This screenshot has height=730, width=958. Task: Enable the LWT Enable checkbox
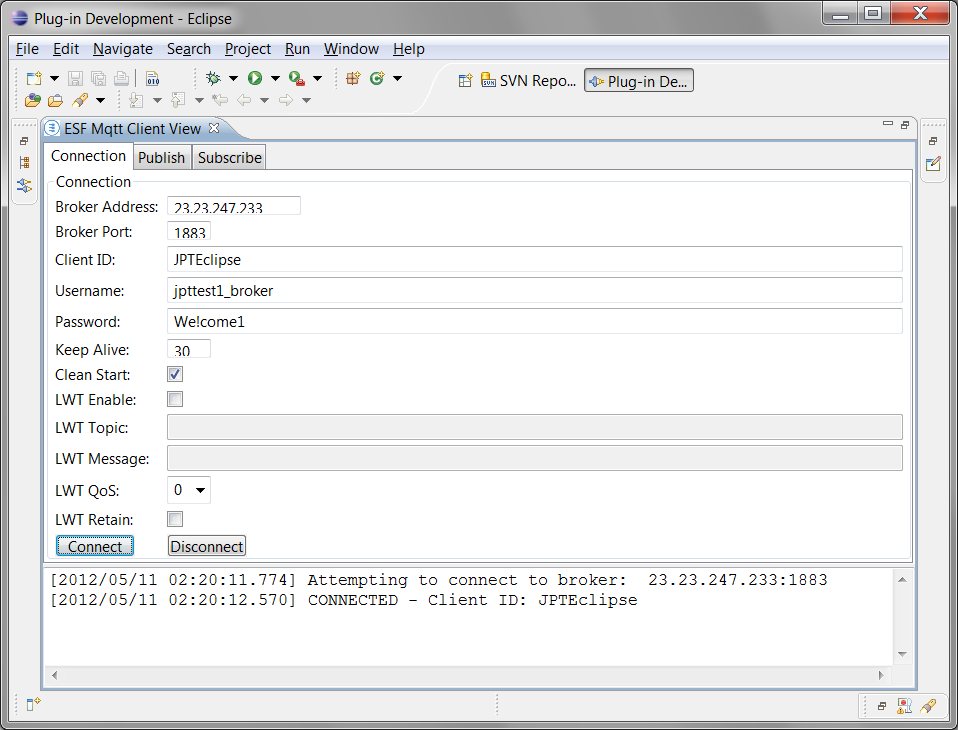coord(175,400)
